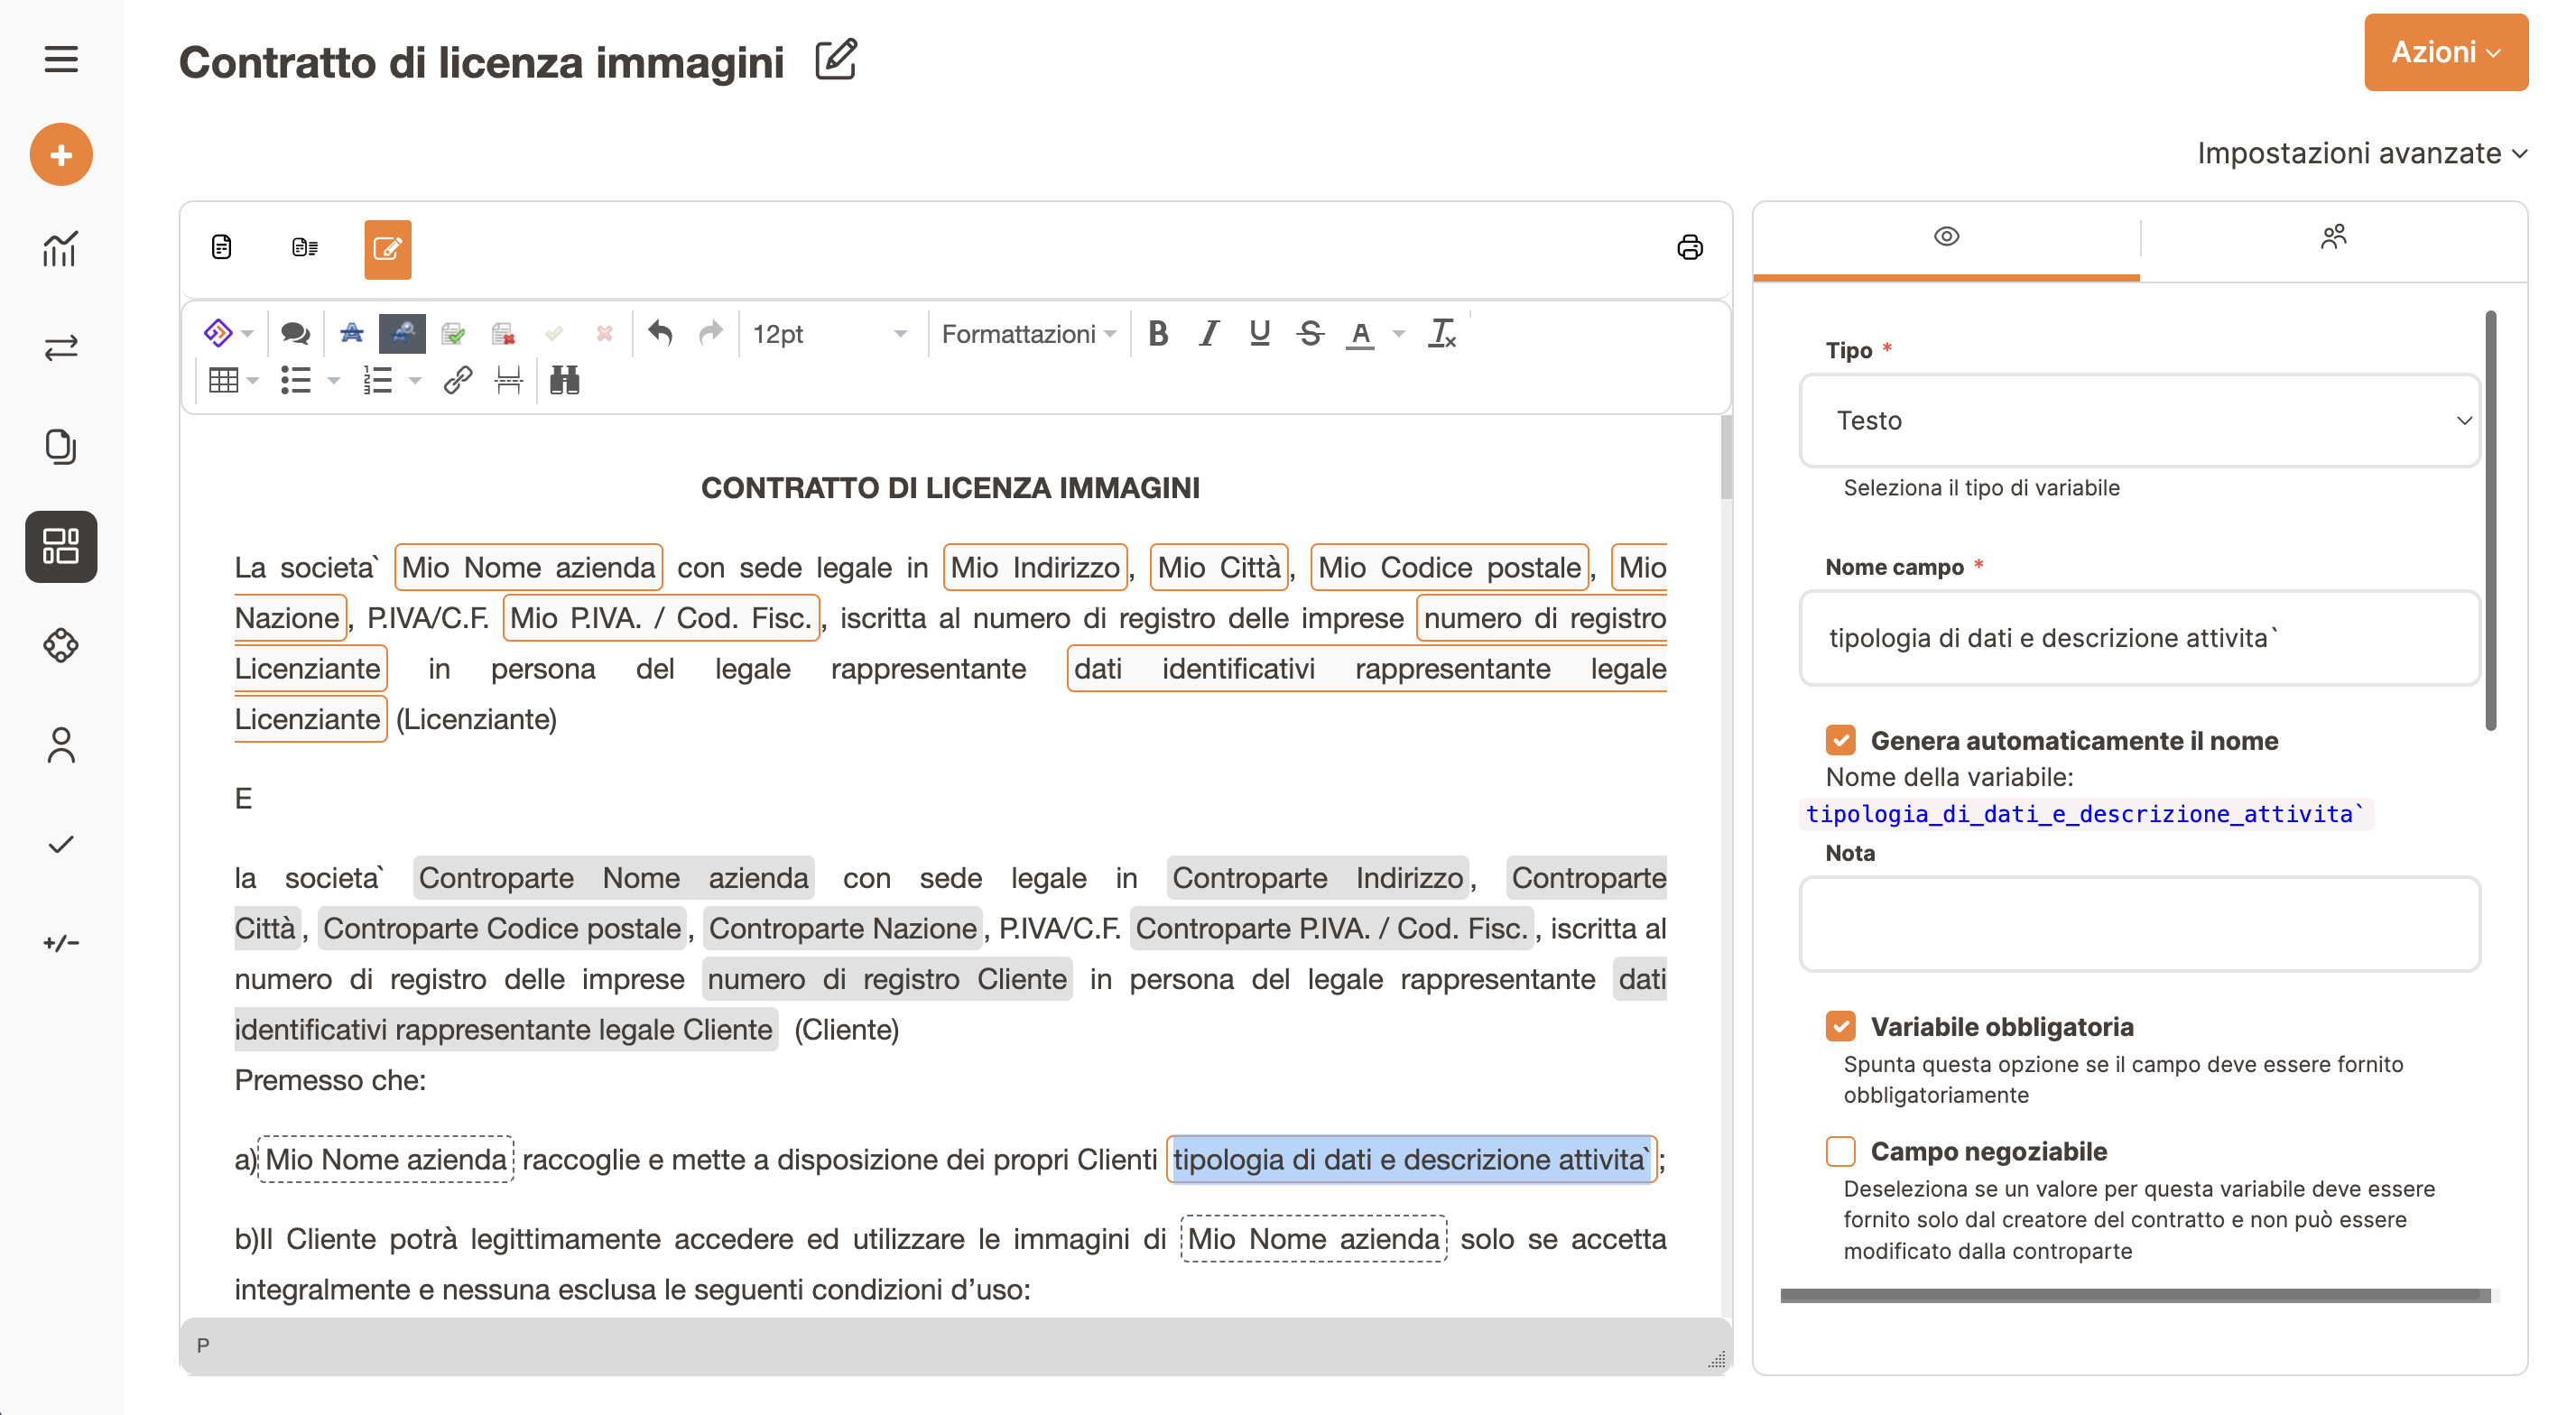Apply italic formatting
2576x1415 pixels.
pos(1209,333)
